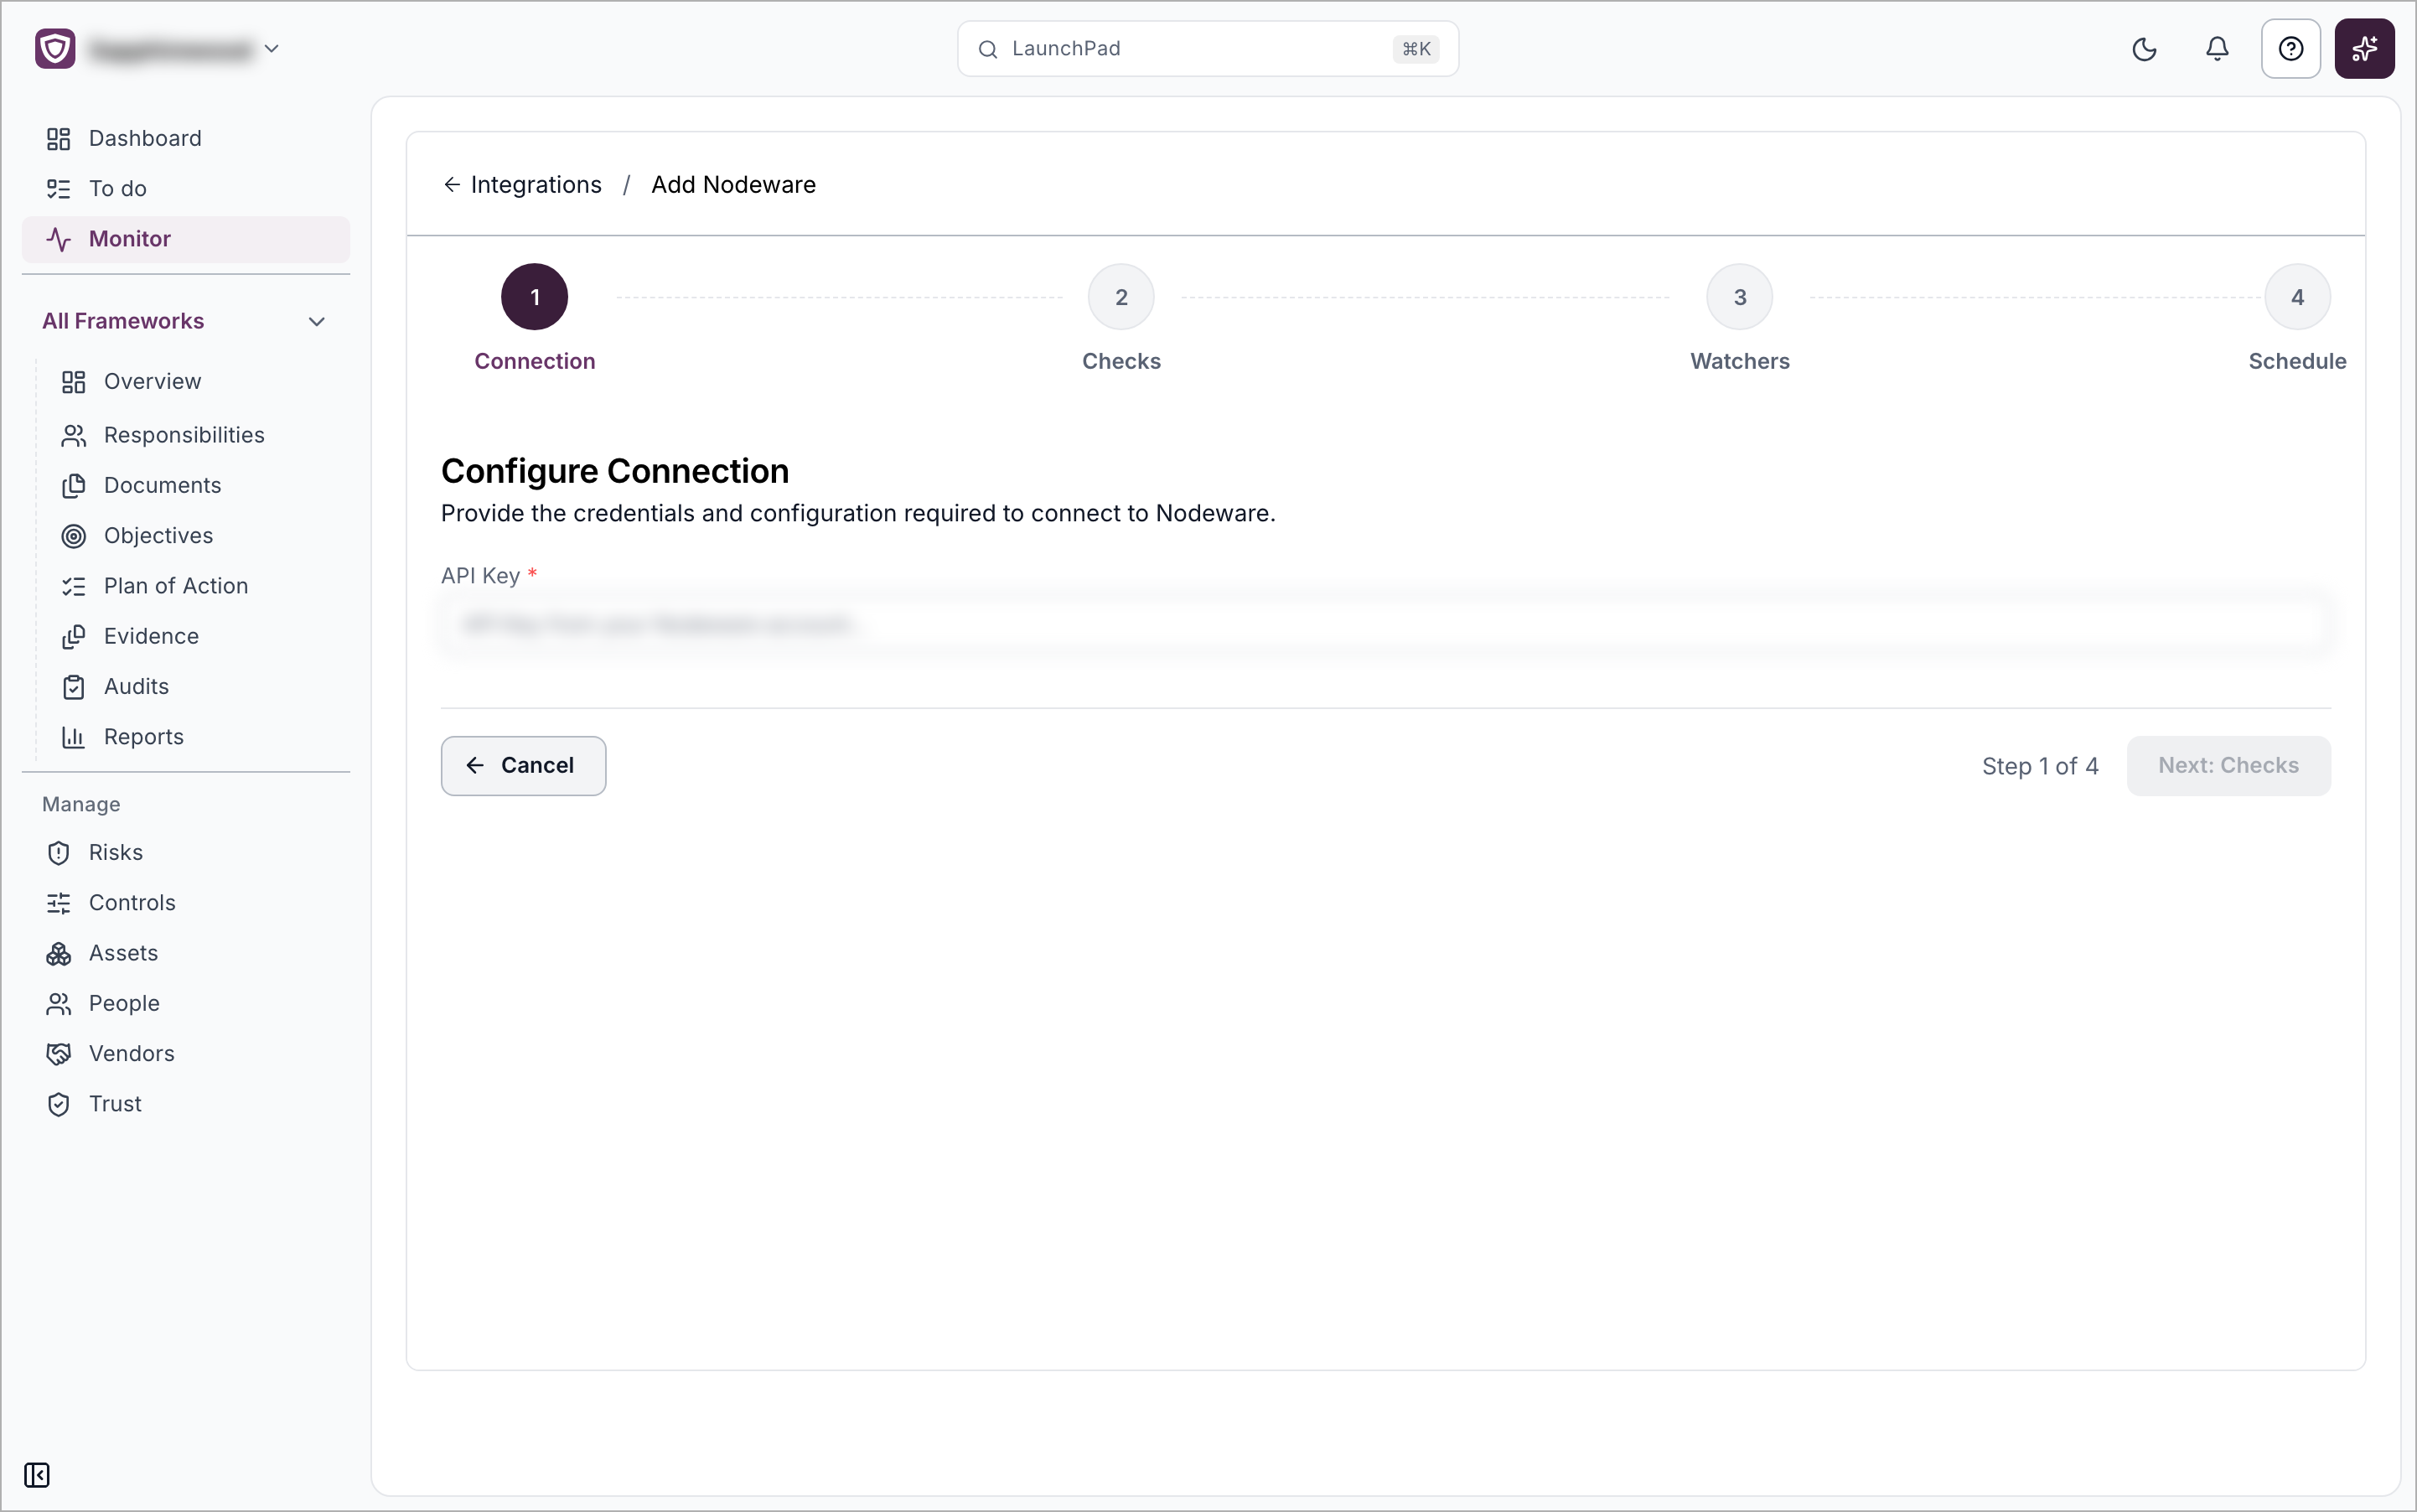The height and width of the screenshot is (1512, 2417).
Task: Click the All Frameworks heading
Action: [123, 321]
